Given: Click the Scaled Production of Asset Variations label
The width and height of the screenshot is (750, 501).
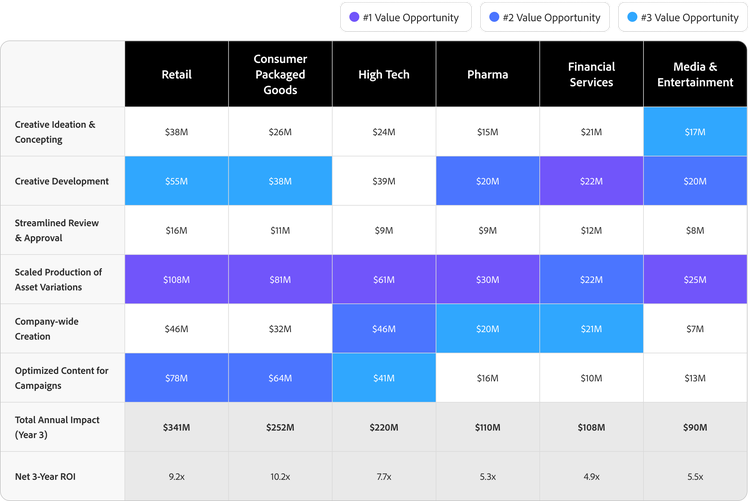Looking at the screenshot, I should 58,279.
